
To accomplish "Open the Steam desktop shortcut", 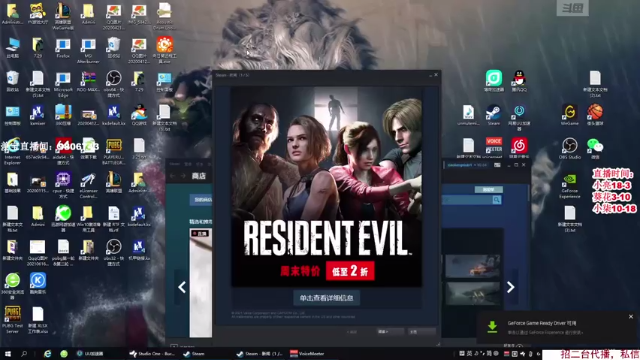I will pos(493,114).
